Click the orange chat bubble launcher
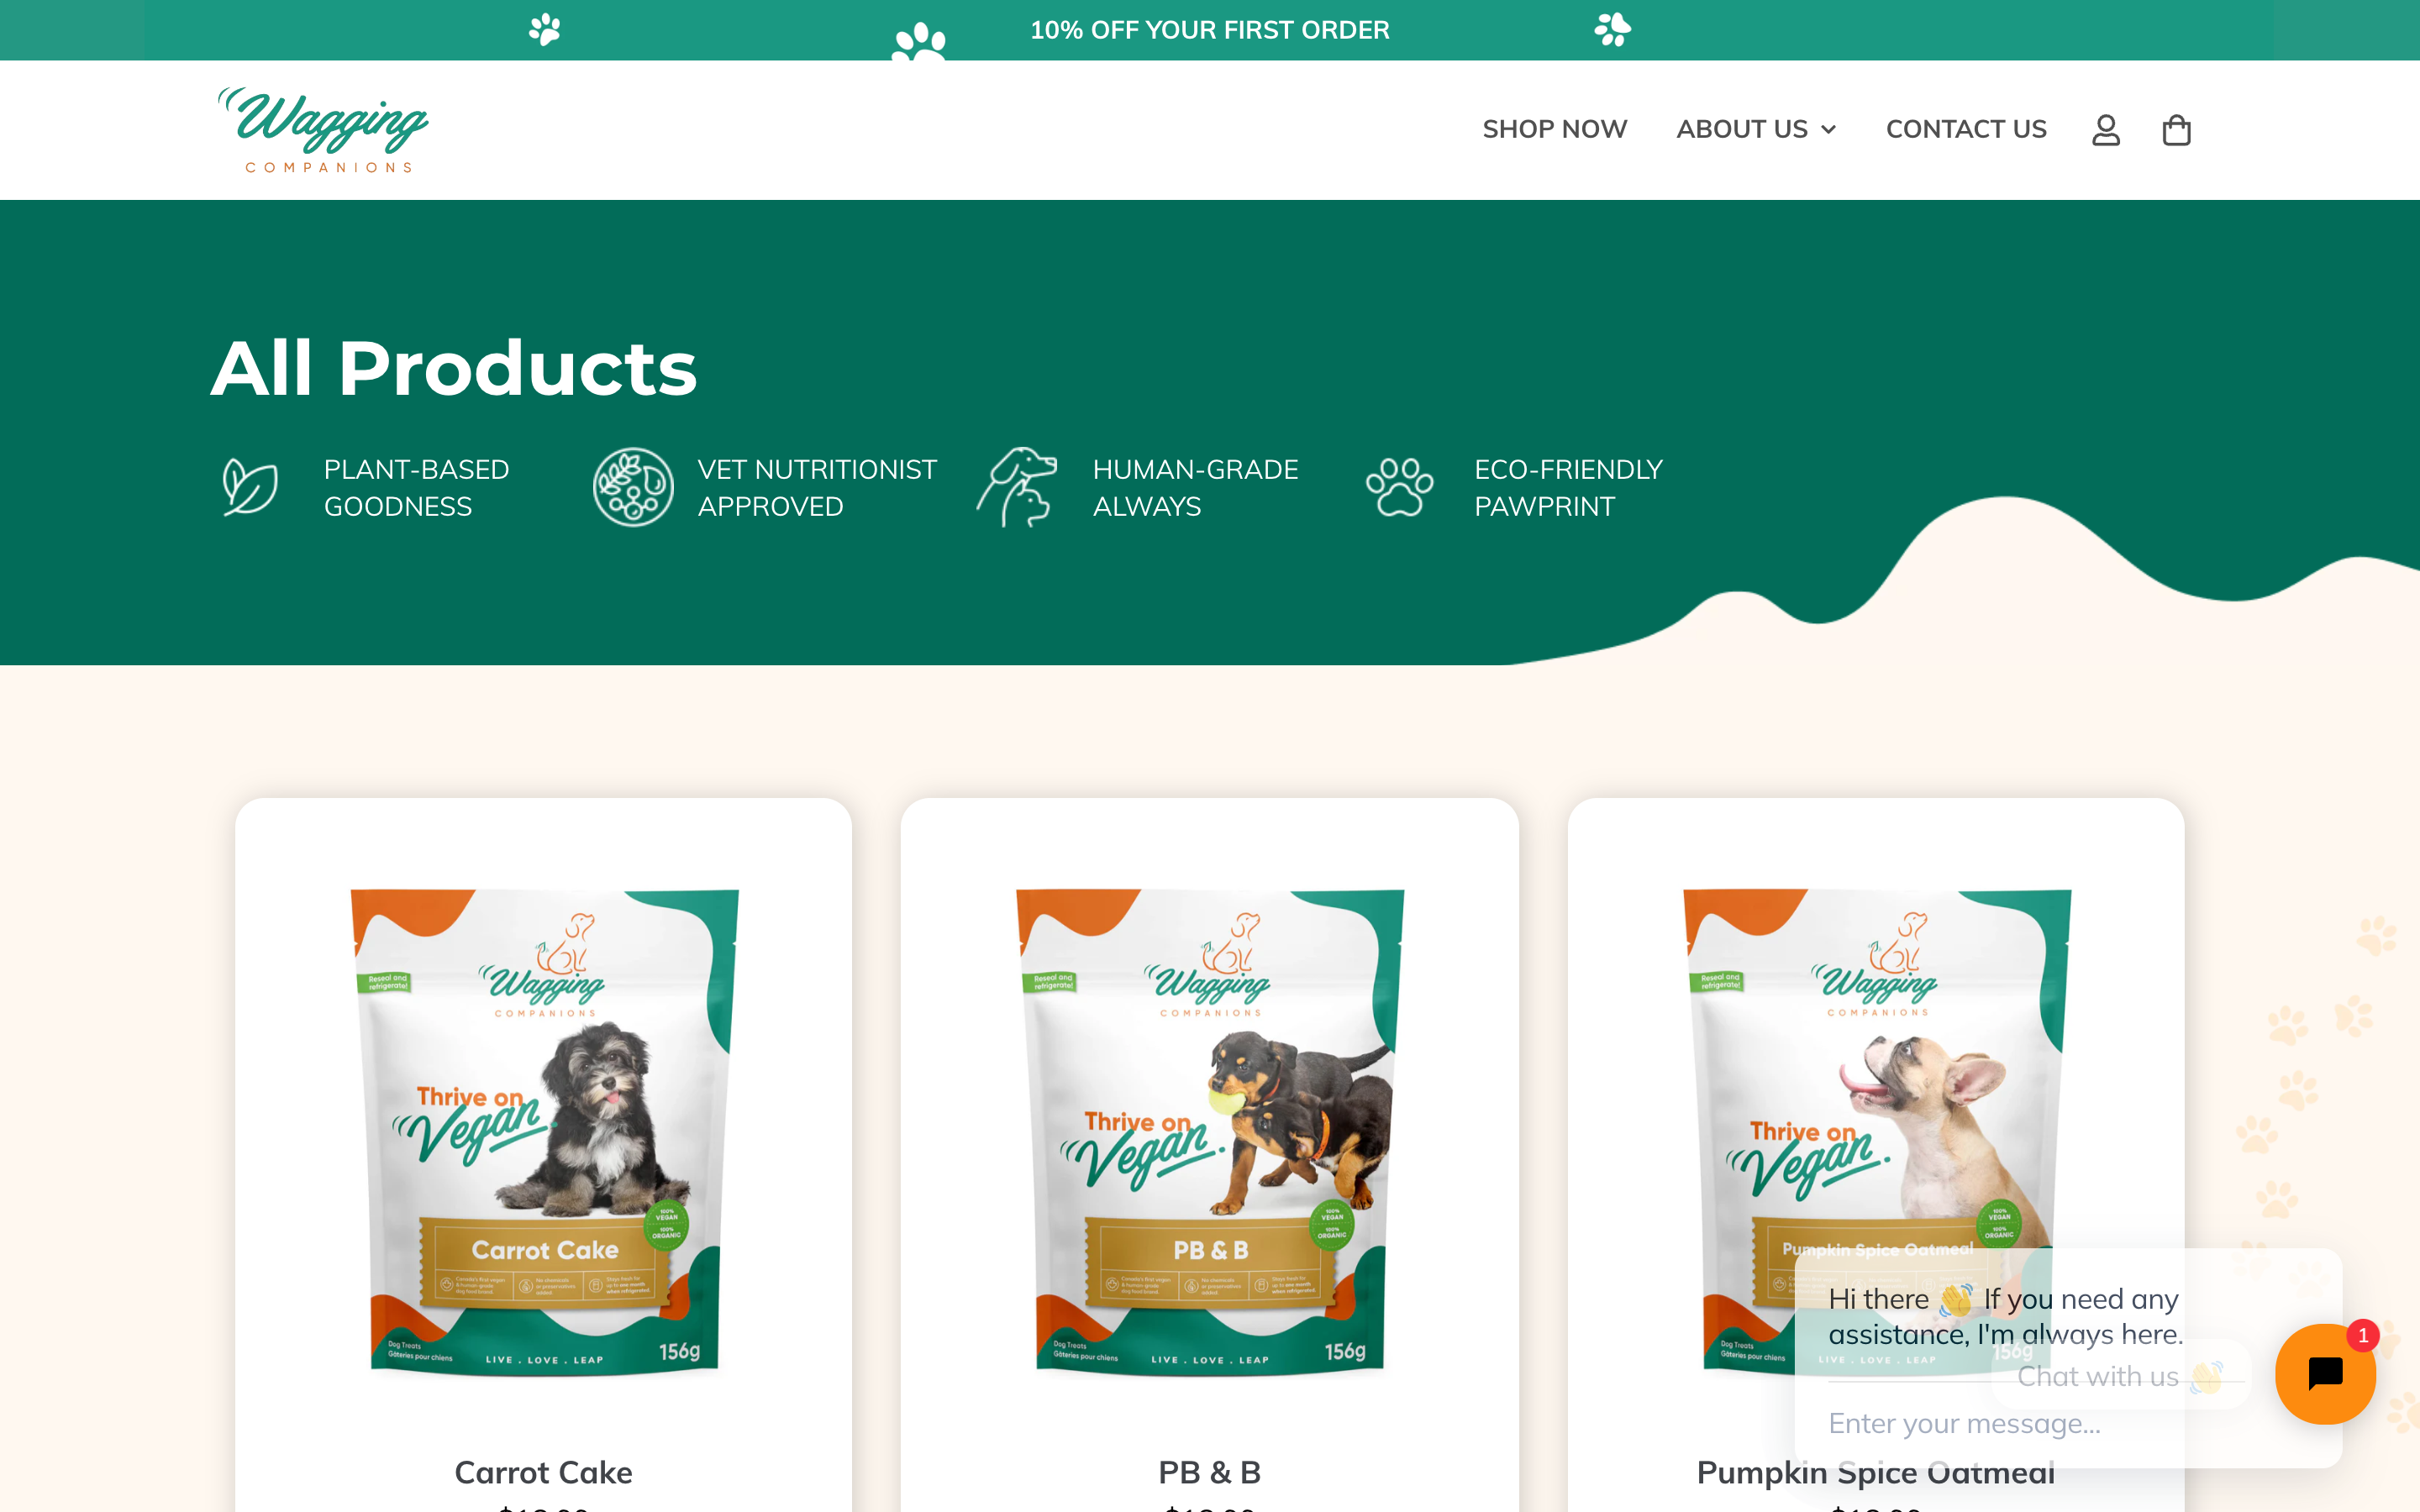Image resolution: width=2420 pixels, height=1512 pixels. coord(2325,1374)
